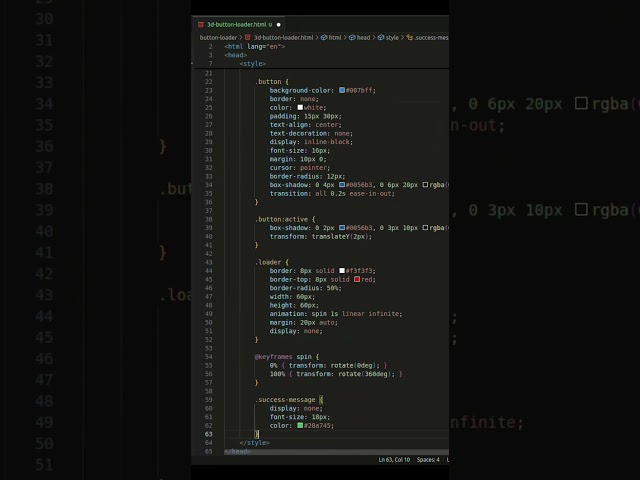Screen dimensions: 640x480
Task: Click line number 63 in gutter
Action: tap(209, 434)
